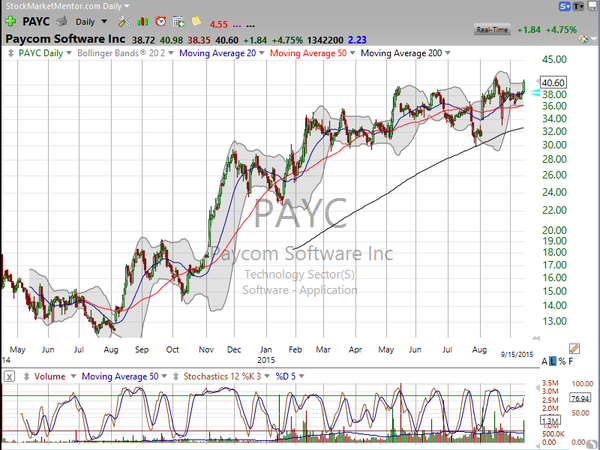Screen dimensions: 600x450
Task: Click the small arrow beside 3.5M scale
Action: (537, 388)
